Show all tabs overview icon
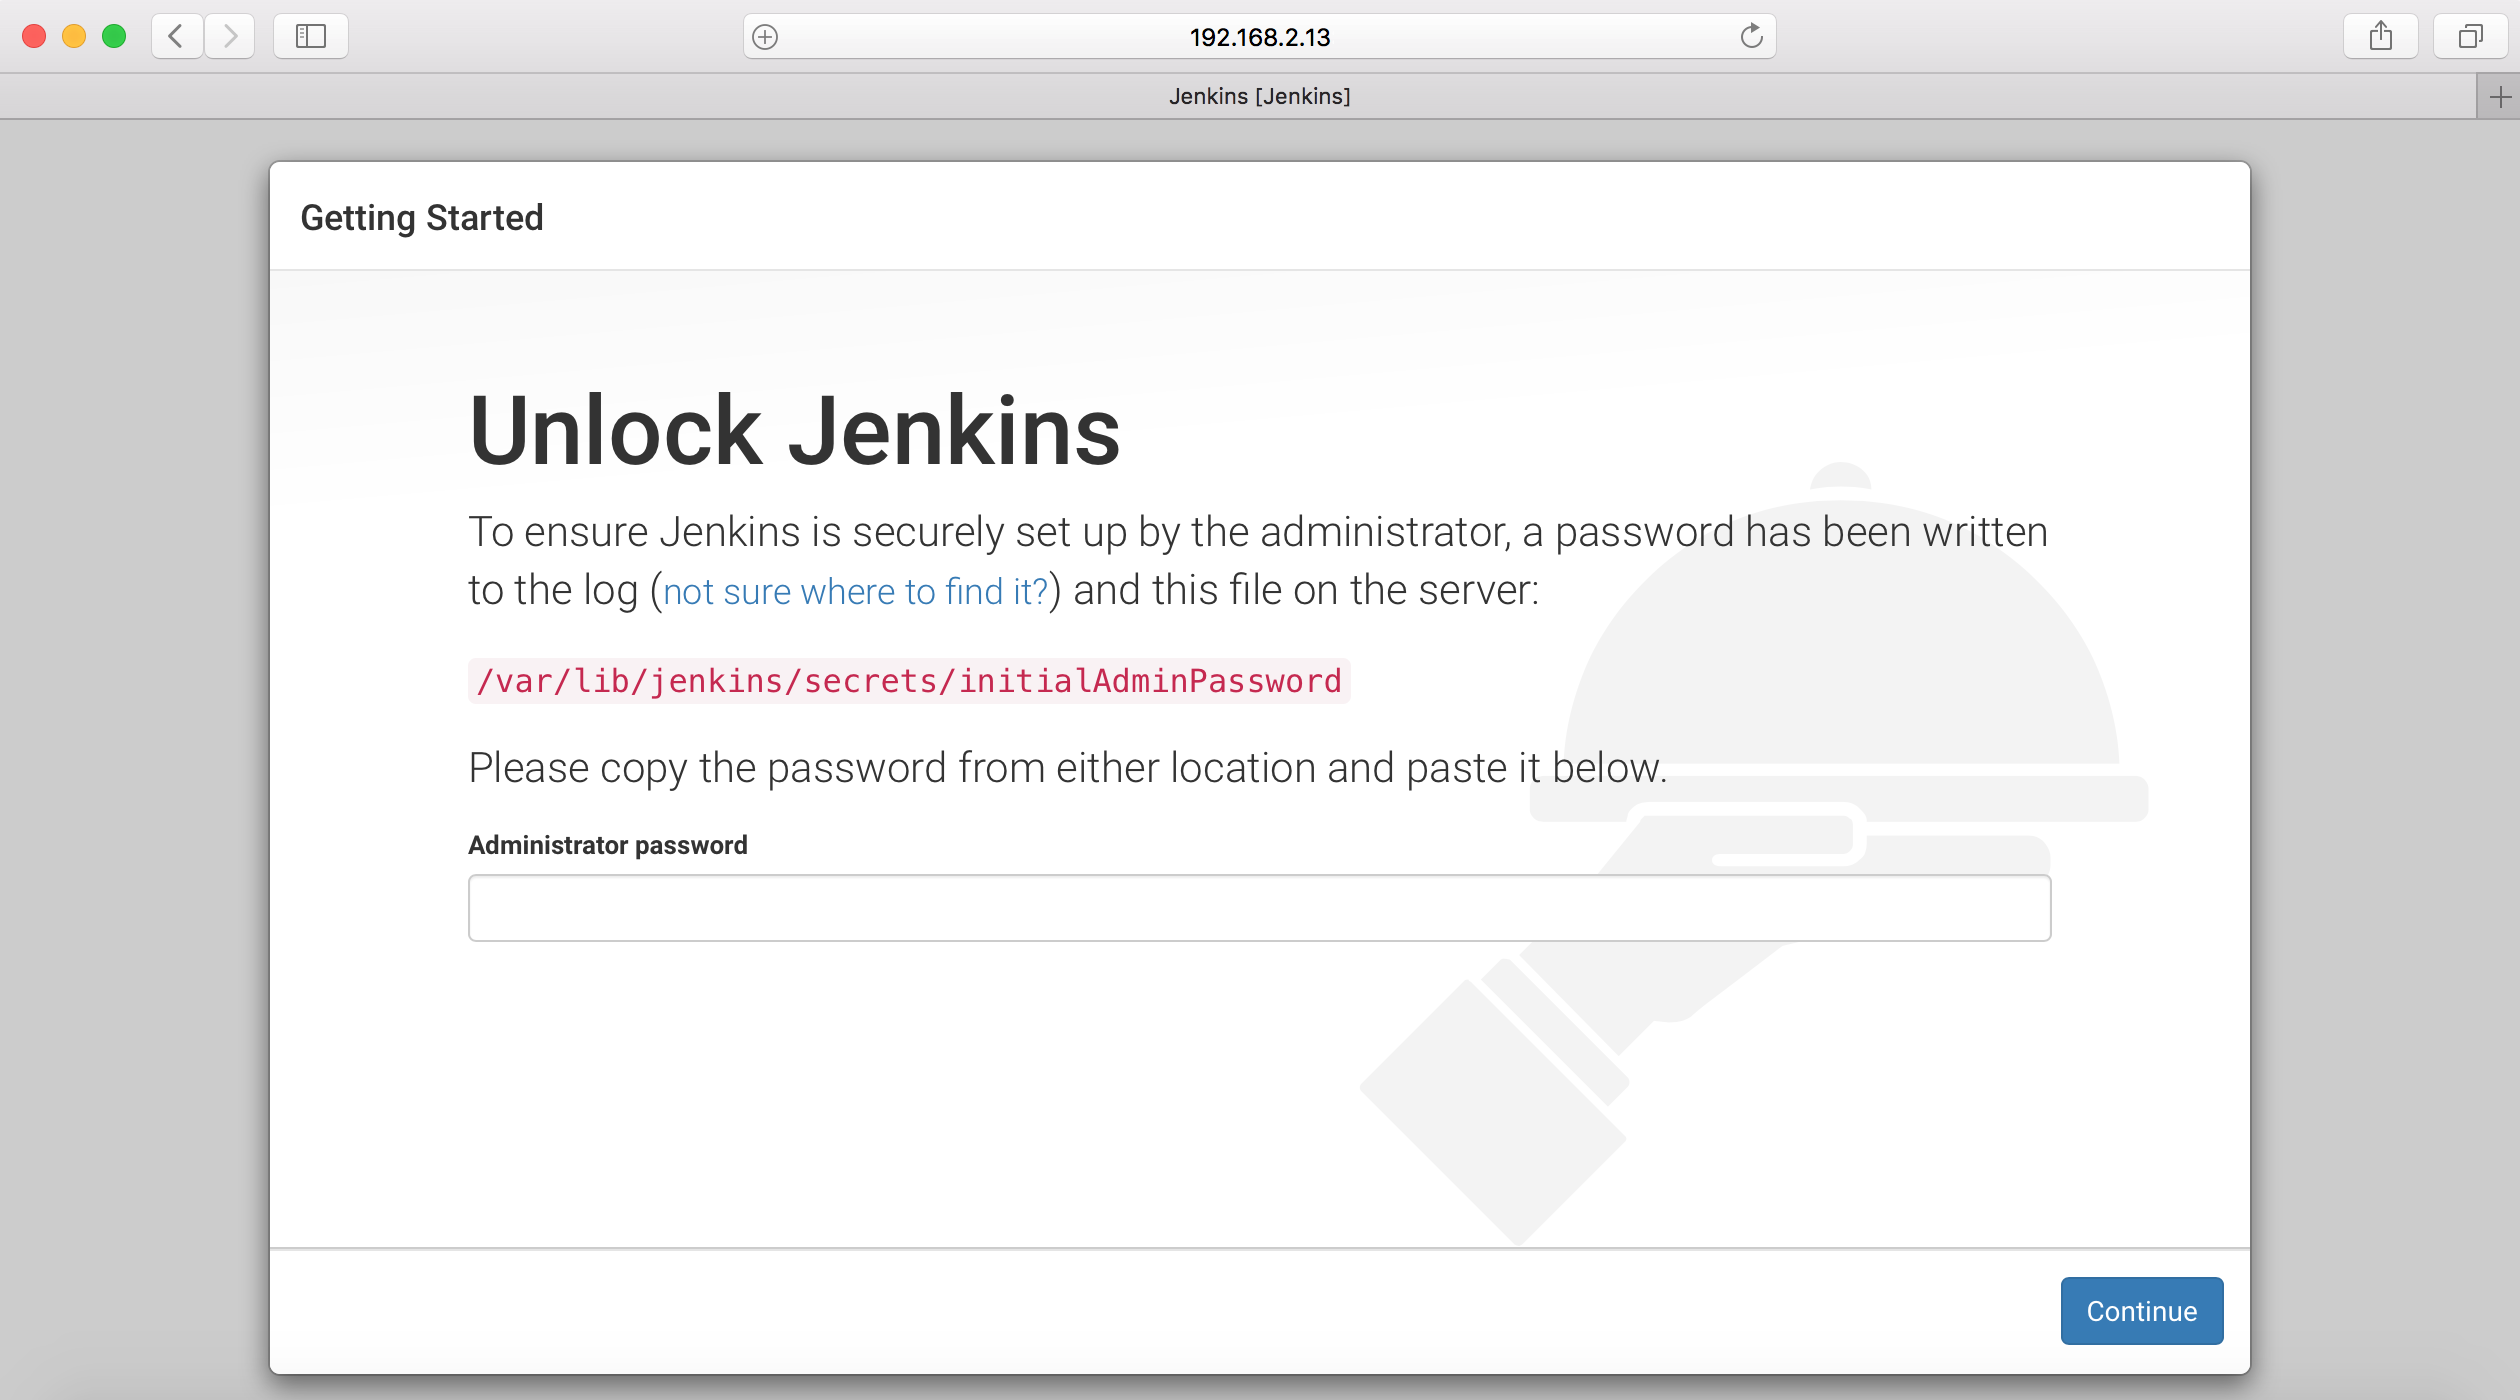This screenshot has width=2520, height=1400. click(2470, 37)
